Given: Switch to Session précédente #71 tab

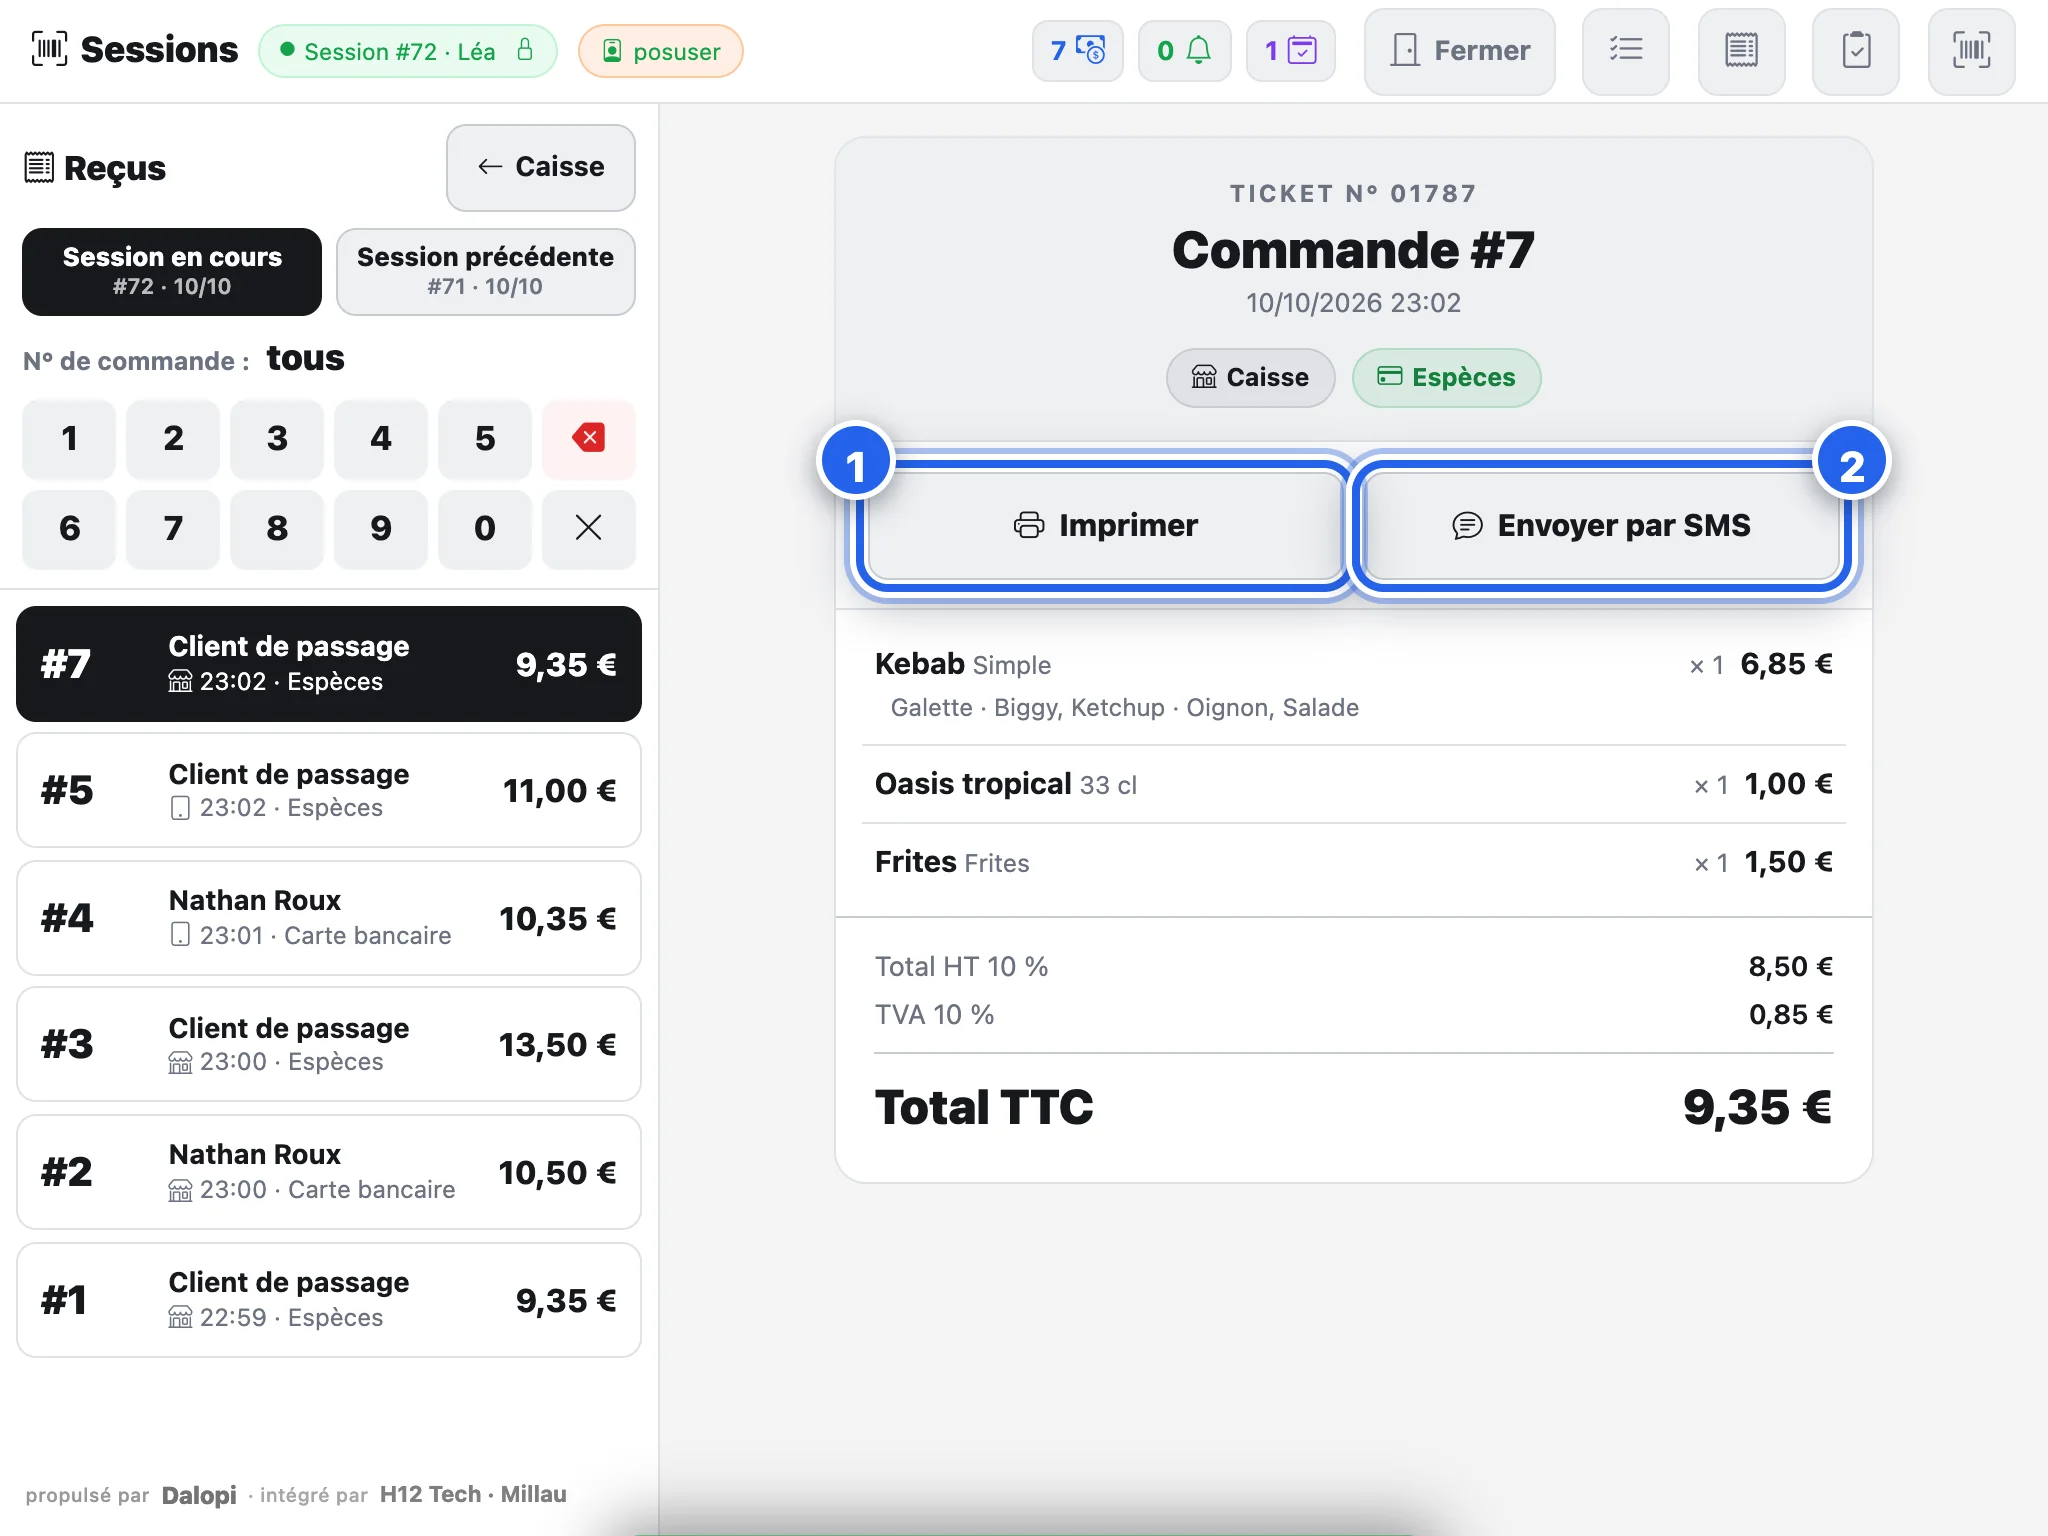Looking at the screenshot, I should (485, 271).
